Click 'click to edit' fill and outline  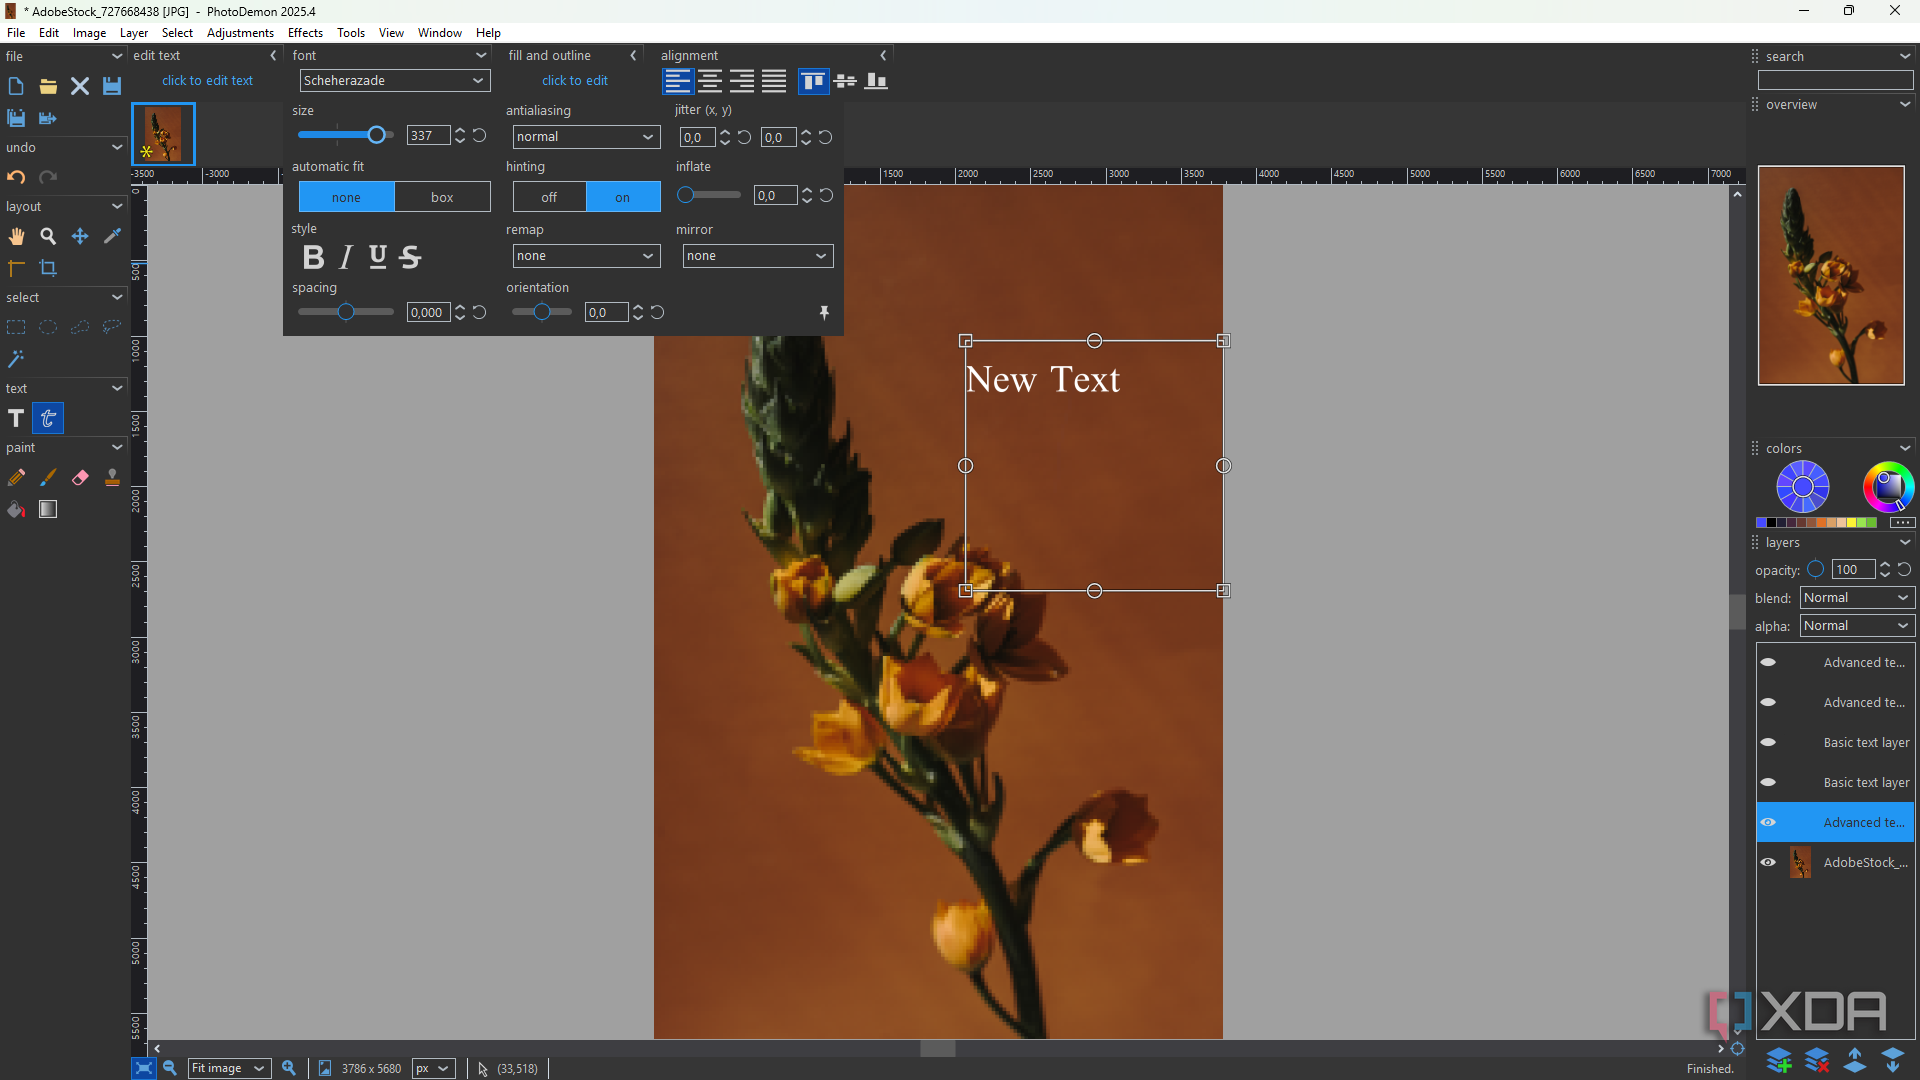(x=575, y=81)
